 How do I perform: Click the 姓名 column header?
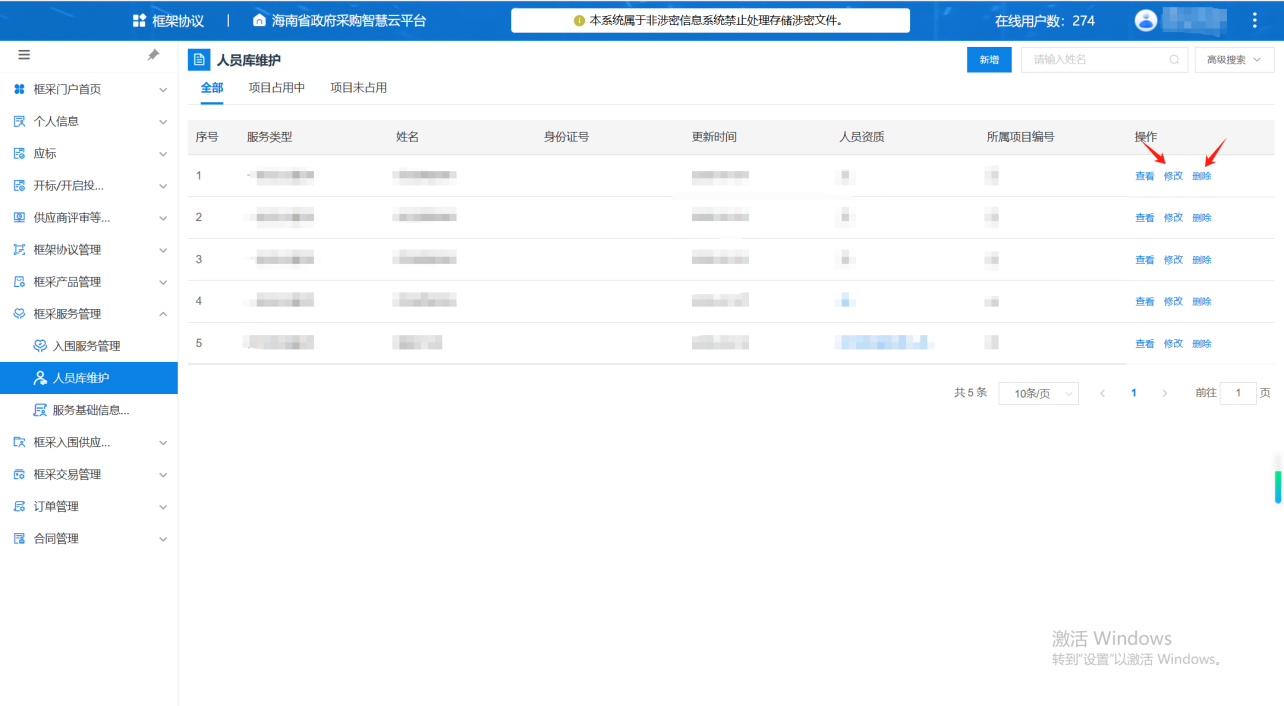(407, 137)
